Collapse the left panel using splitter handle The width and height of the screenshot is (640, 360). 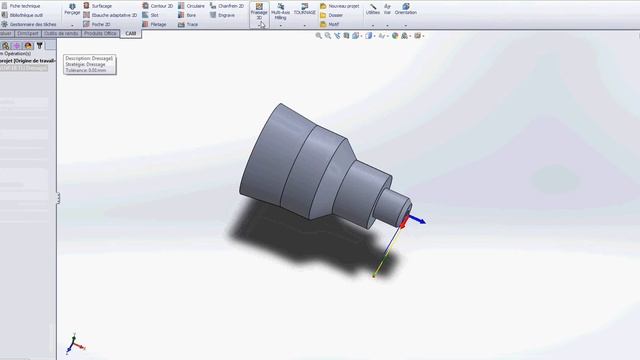point(58,198)
